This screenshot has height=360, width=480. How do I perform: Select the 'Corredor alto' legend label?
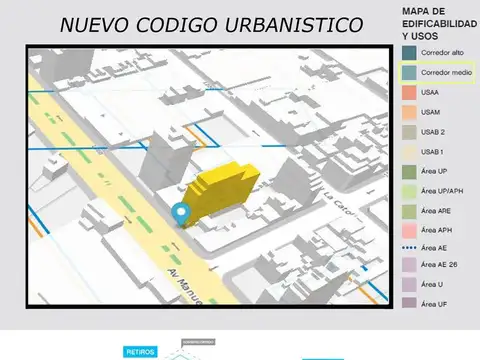click(x=442, y=53)
